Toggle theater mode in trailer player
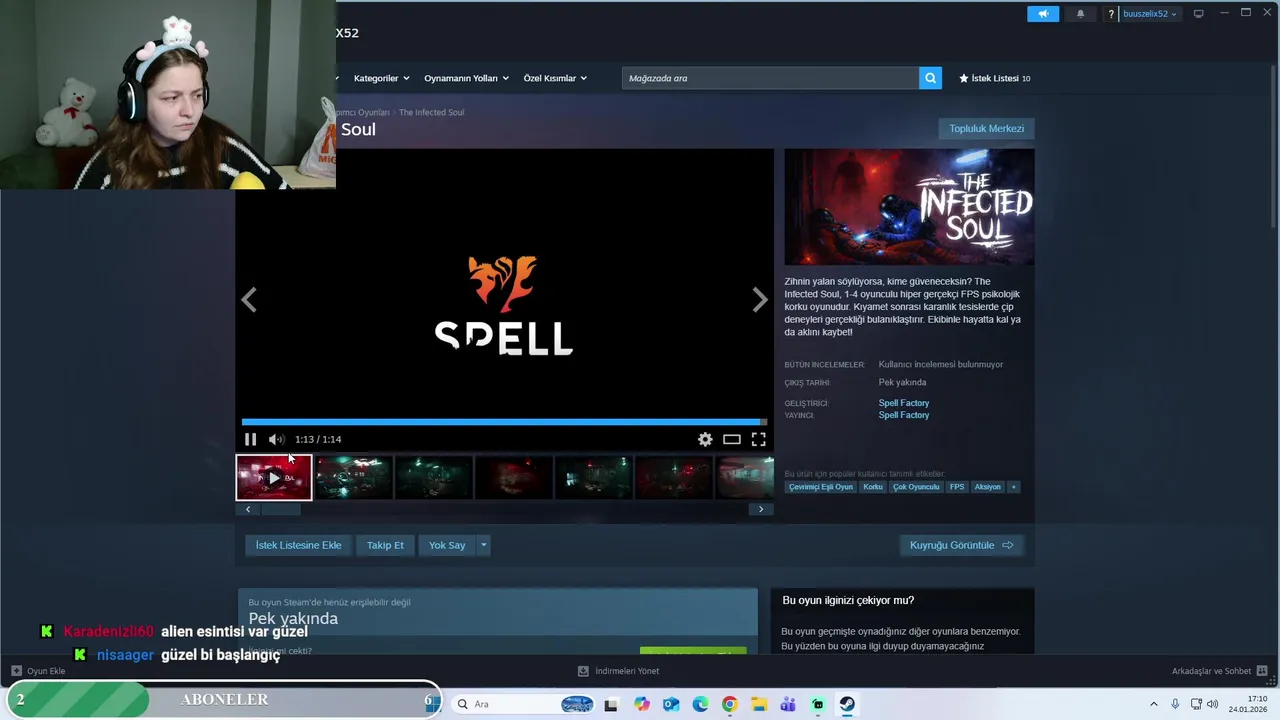This screenshot has width=1280, height=720. coord(732,439)
